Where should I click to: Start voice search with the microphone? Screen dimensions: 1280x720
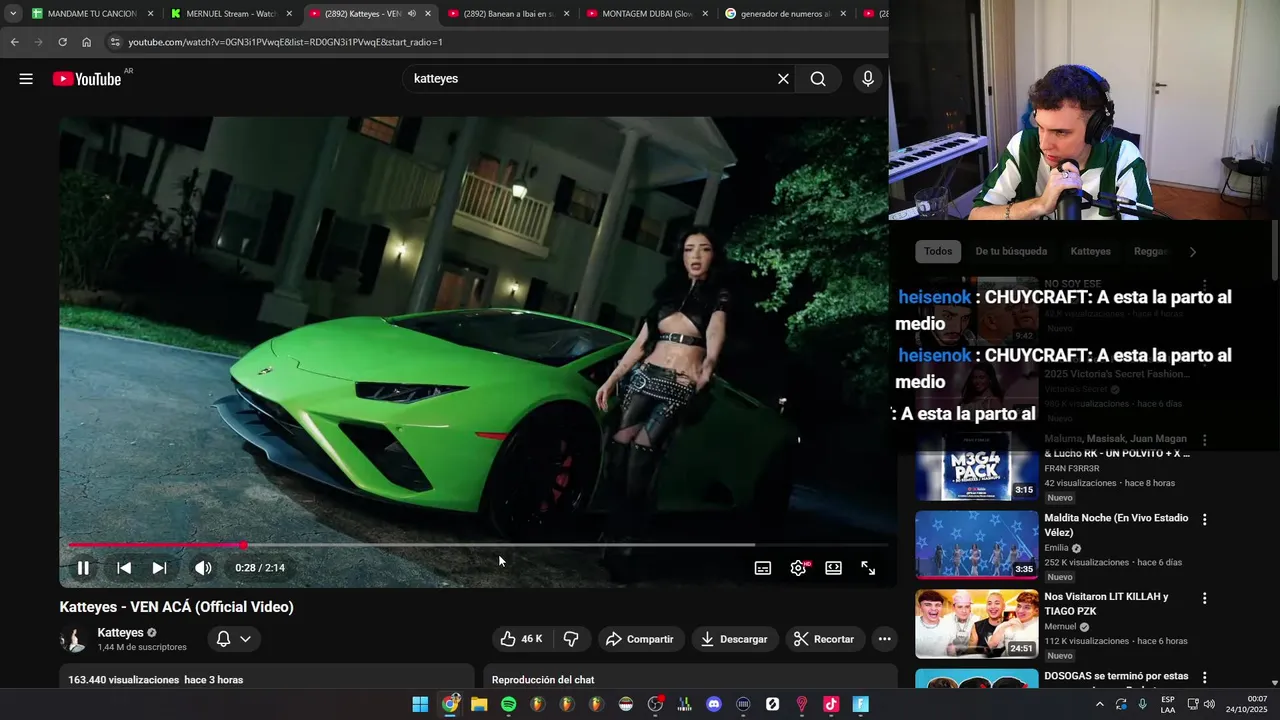point(868,79)
